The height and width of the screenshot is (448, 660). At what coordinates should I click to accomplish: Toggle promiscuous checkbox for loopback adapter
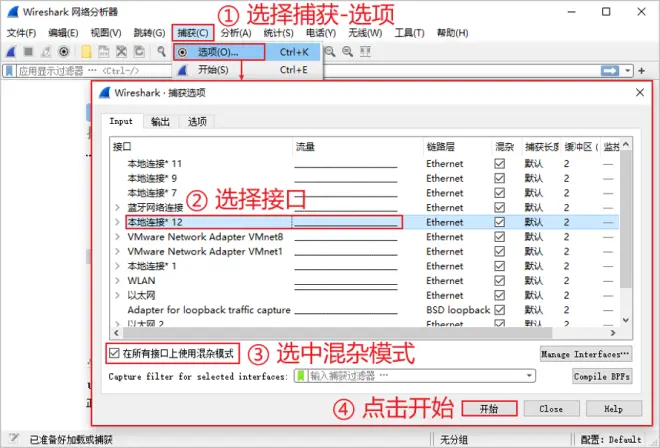click(500, 310)
